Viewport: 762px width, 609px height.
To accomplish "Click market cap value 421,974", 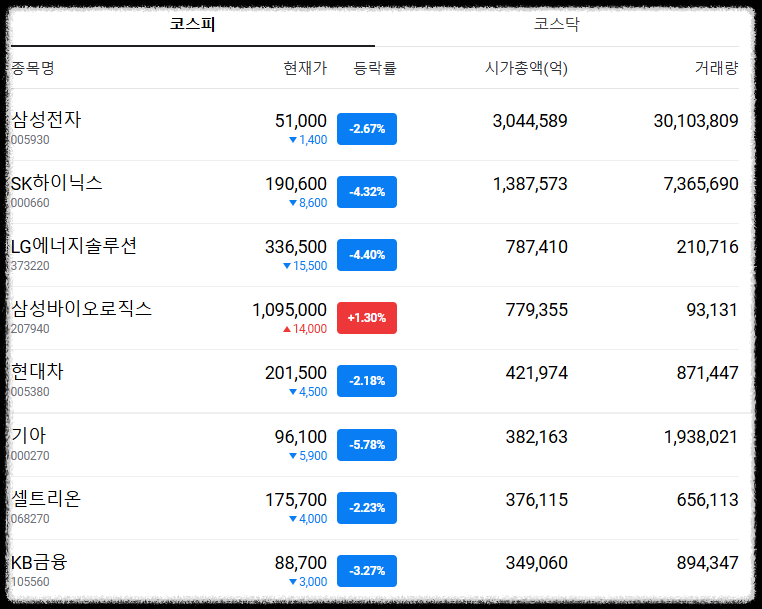I will [537, 373].
